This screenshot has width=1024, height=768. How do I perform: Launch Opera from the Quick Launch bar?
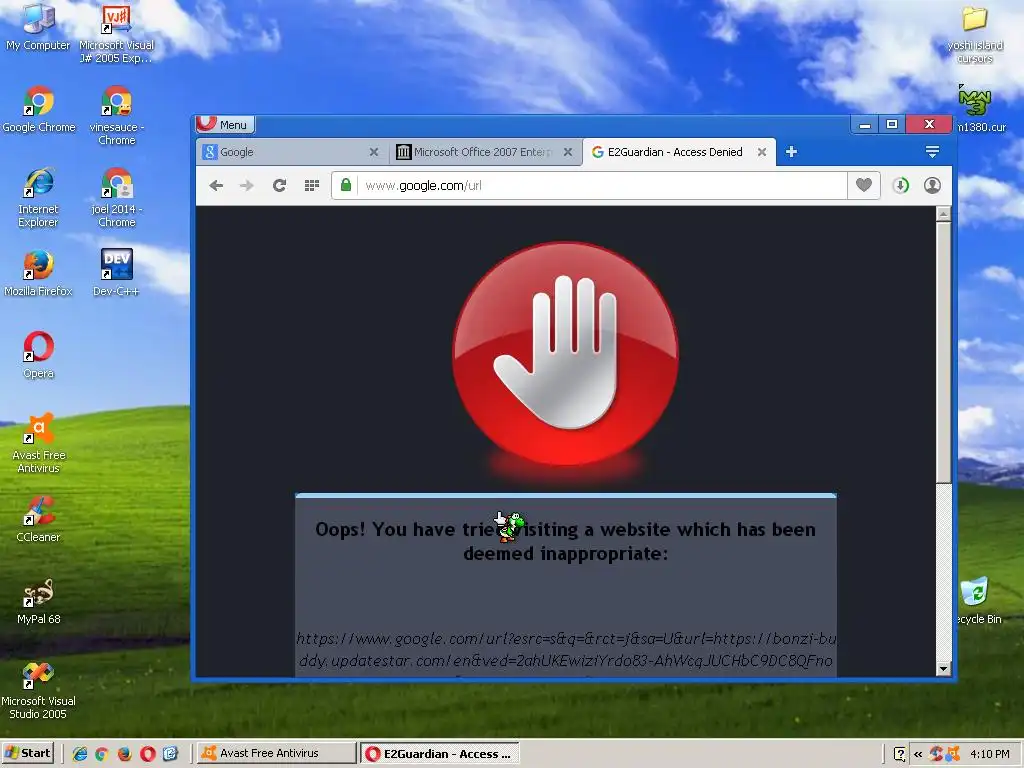pos(148,754)
